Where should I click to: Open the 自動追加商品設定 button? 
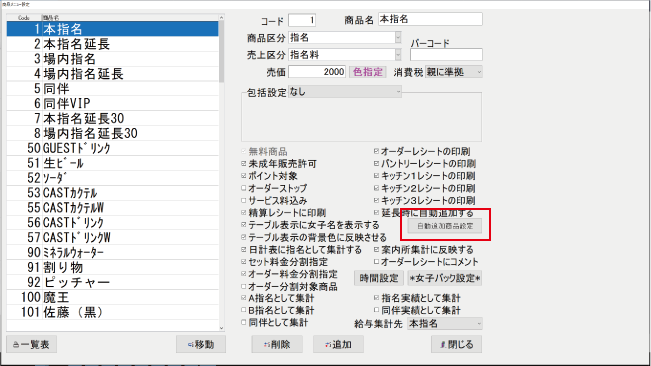[x=445, y=226]
